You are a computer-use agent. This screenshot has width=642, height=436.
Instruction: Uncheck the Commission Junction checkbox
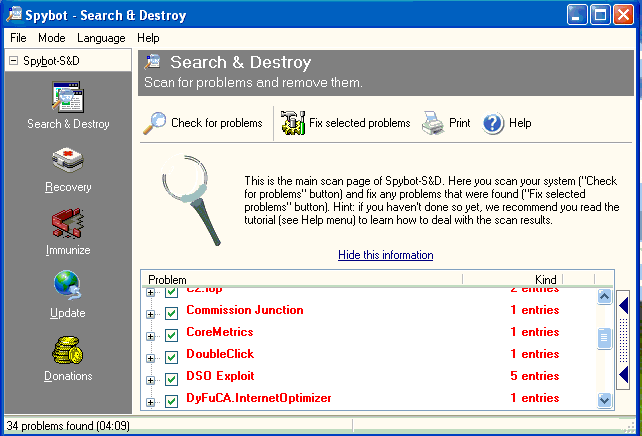[x=171, y=310]
